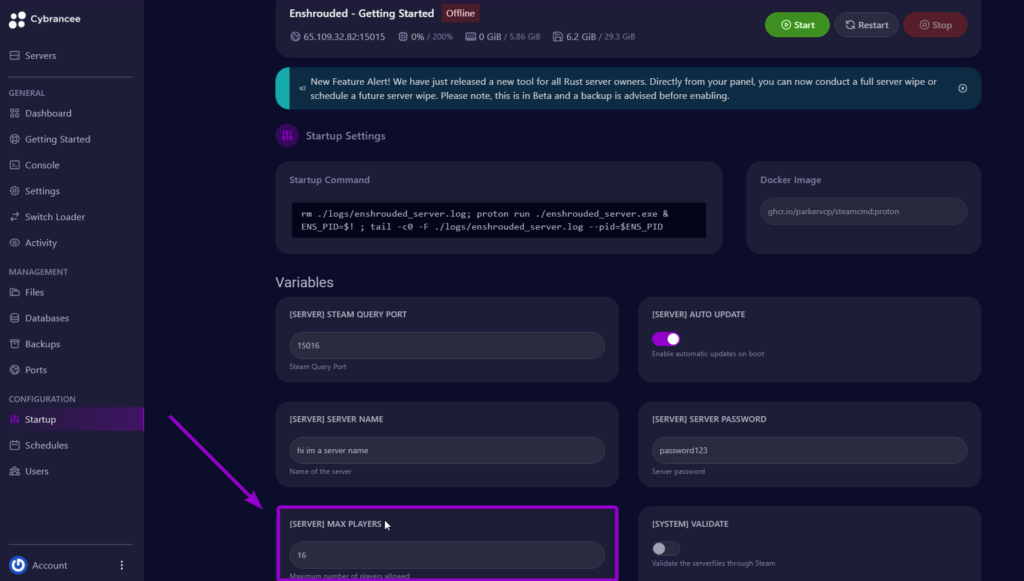Open the Files manager
Image resolution: width=1024 pixels, height=581 pixels.
pos(34,292)
